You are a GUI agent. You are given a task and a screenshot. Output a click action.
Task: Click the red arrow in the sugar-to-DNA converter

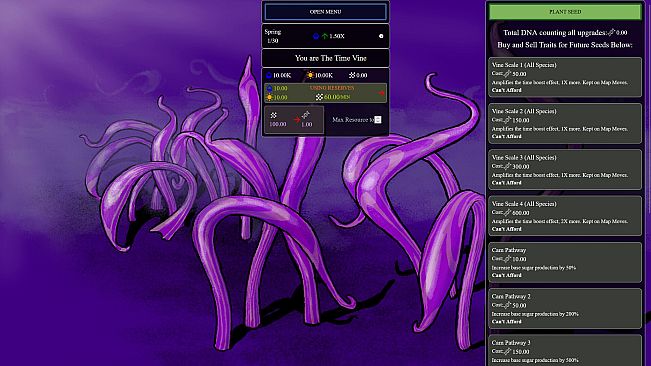click(297, 120)
